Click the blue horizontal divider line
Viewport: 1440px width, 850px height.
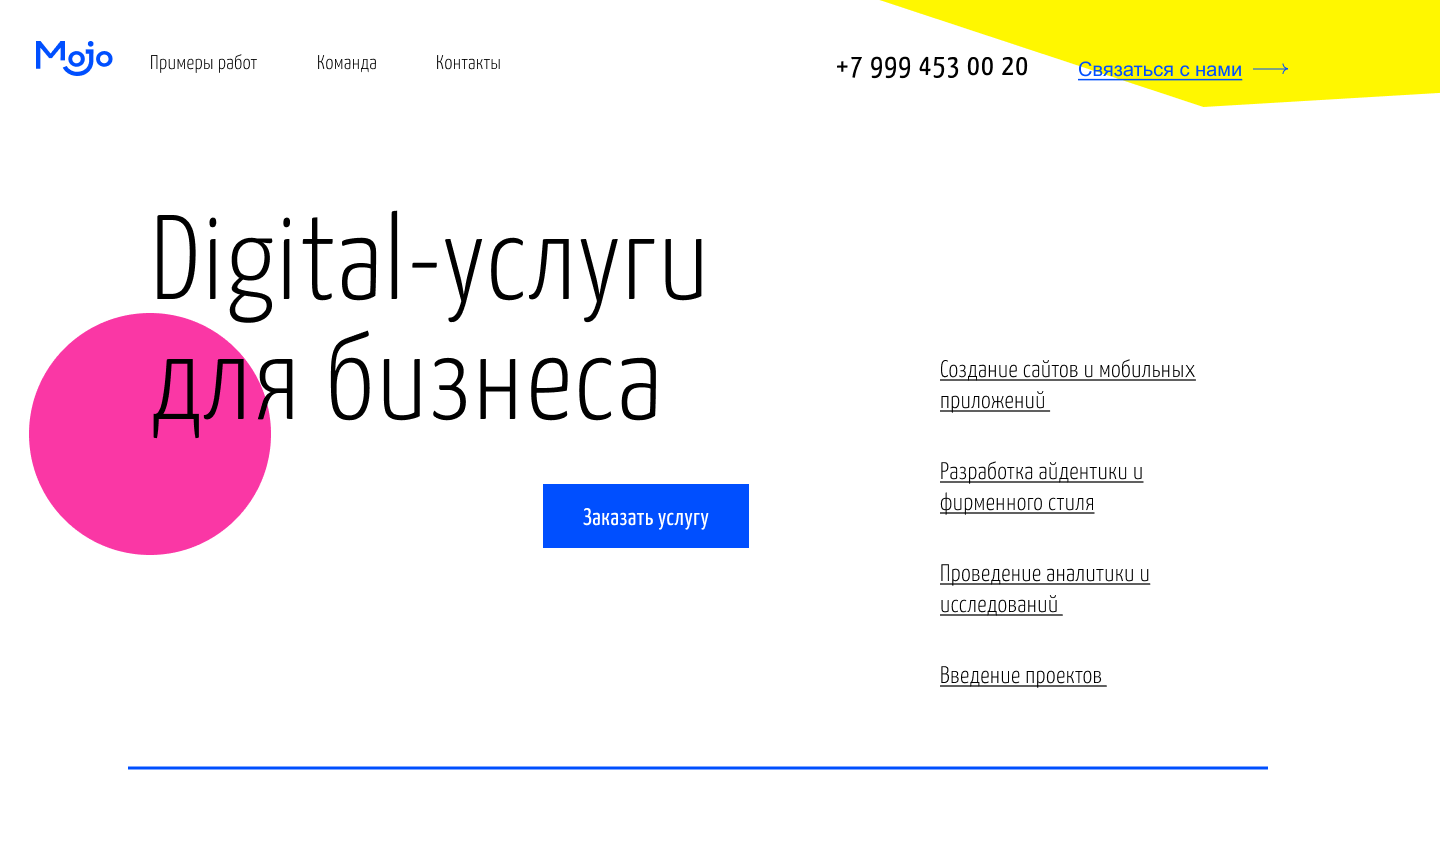(697, 767)
